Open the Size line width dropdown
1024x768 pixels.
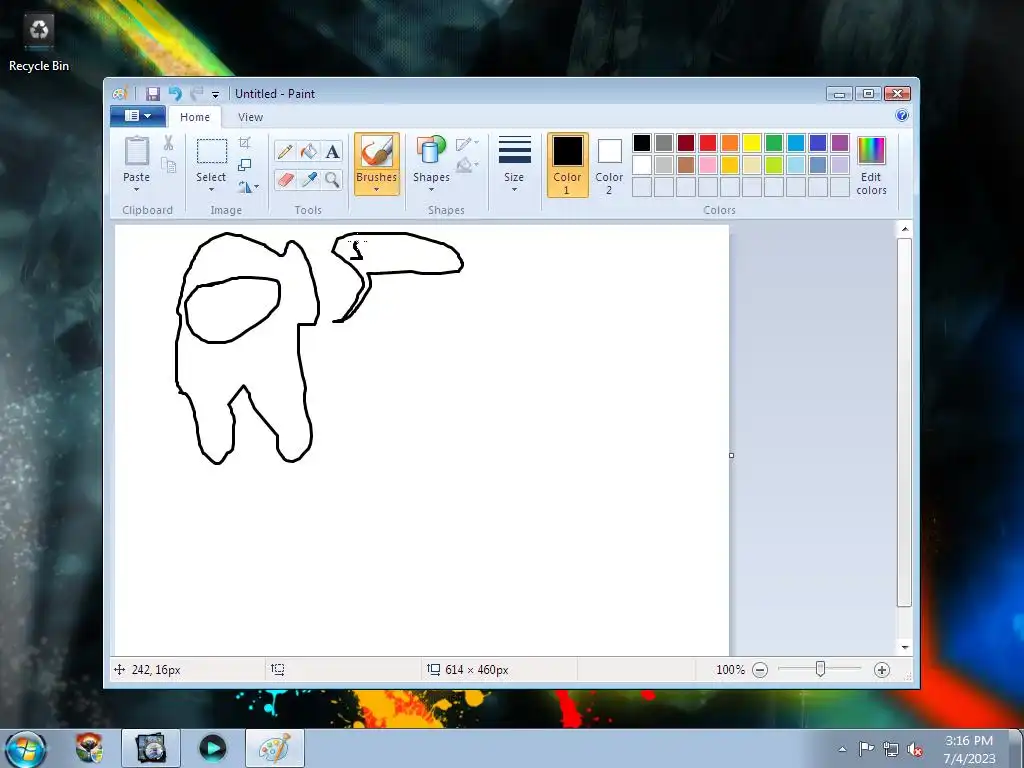[x=514, y=165]
